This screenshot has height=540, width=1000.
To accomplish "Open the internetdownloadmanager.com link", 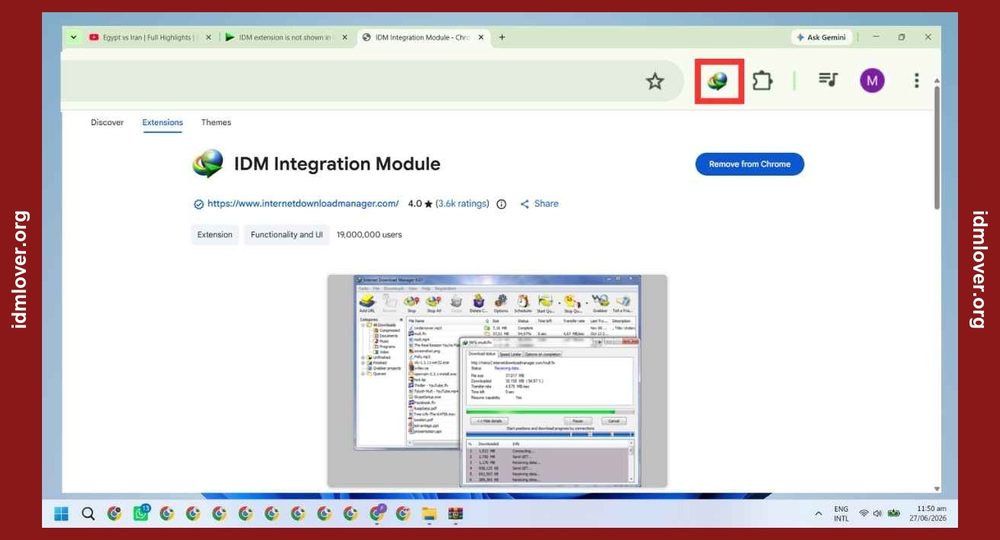I will [303, 203].
